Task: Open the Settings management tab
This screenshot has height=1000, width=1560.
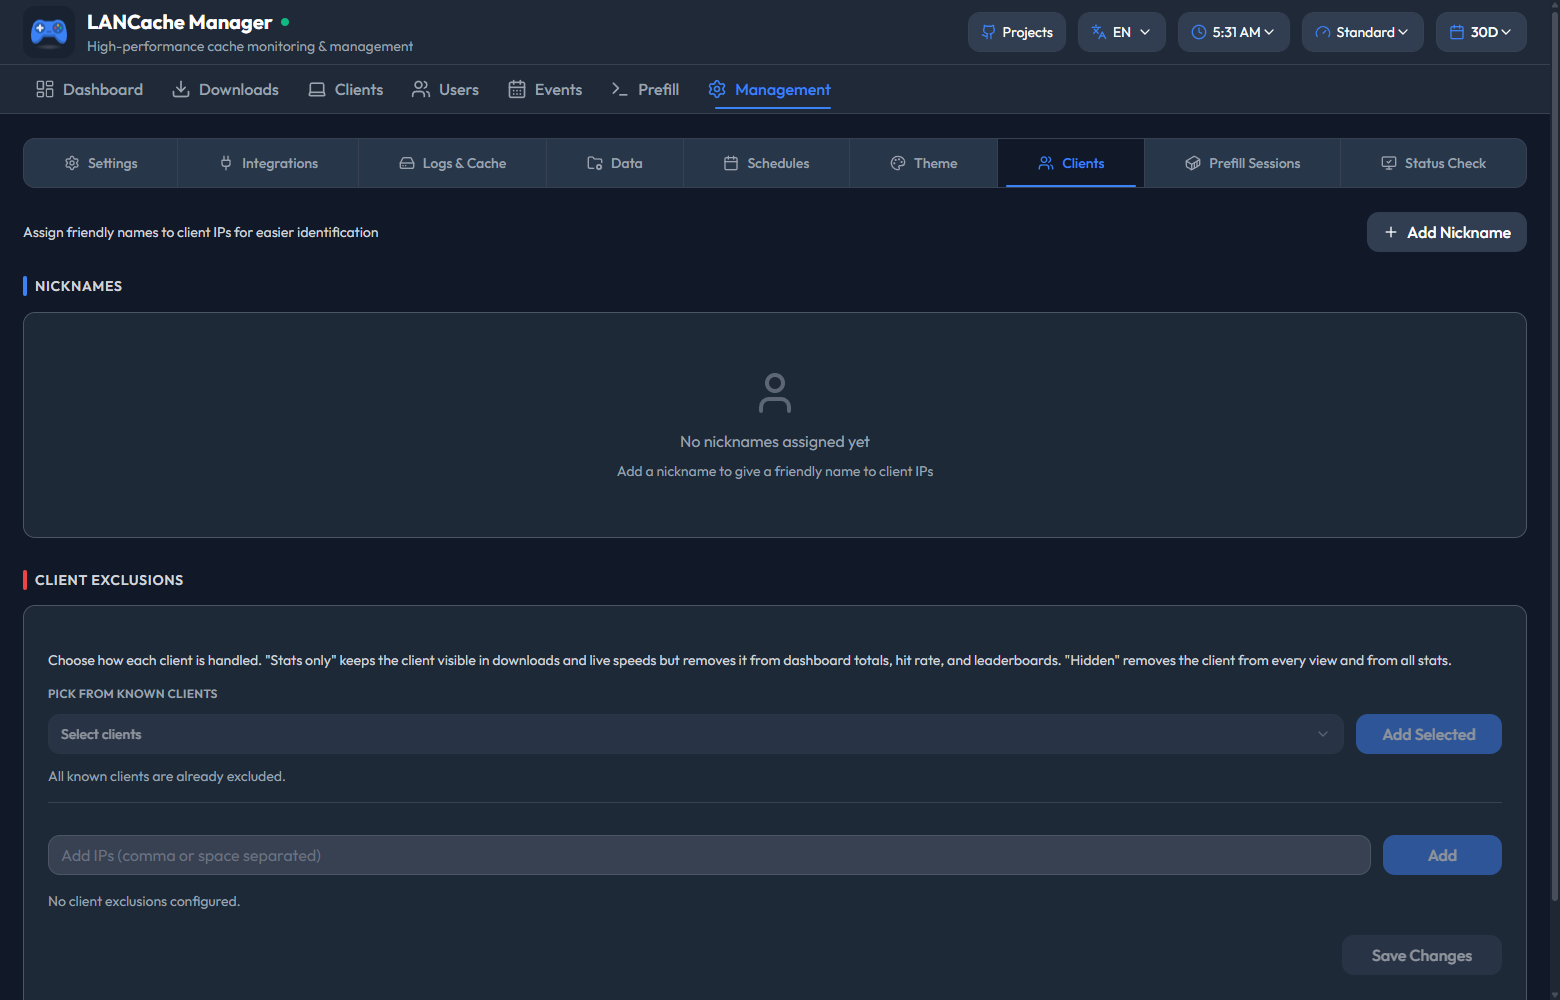Action: click(x=101, y=163)
